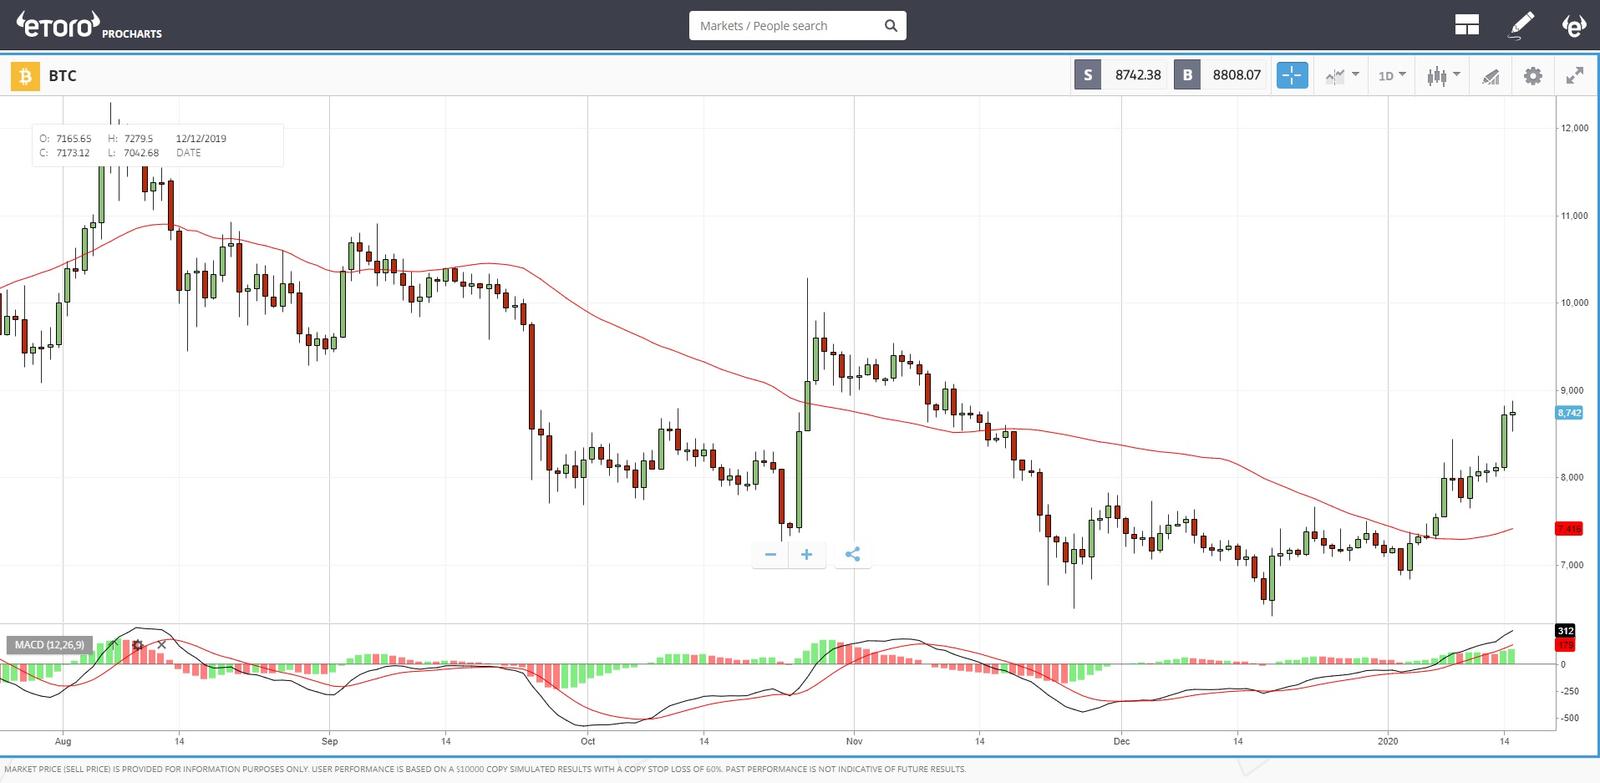
Task: Click the 12,000 price axis label
Action: click(x=1574, y=128)
